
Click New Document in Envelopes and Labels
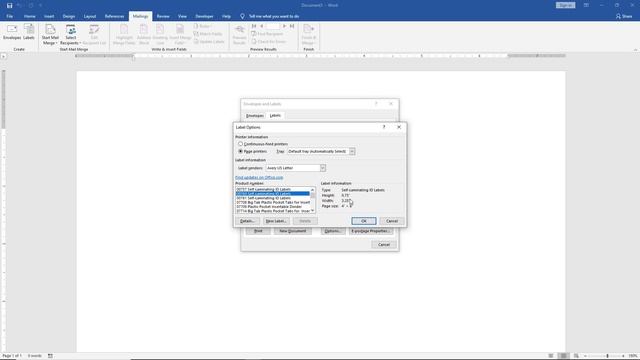(x=293, y=231)
